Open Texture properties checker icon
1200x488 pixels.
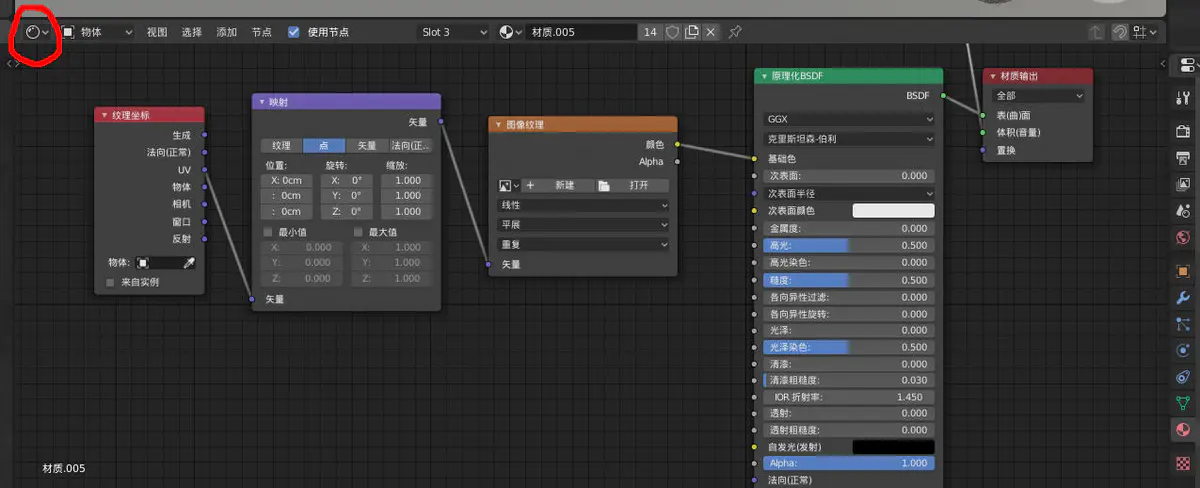tap(1183, 463)
